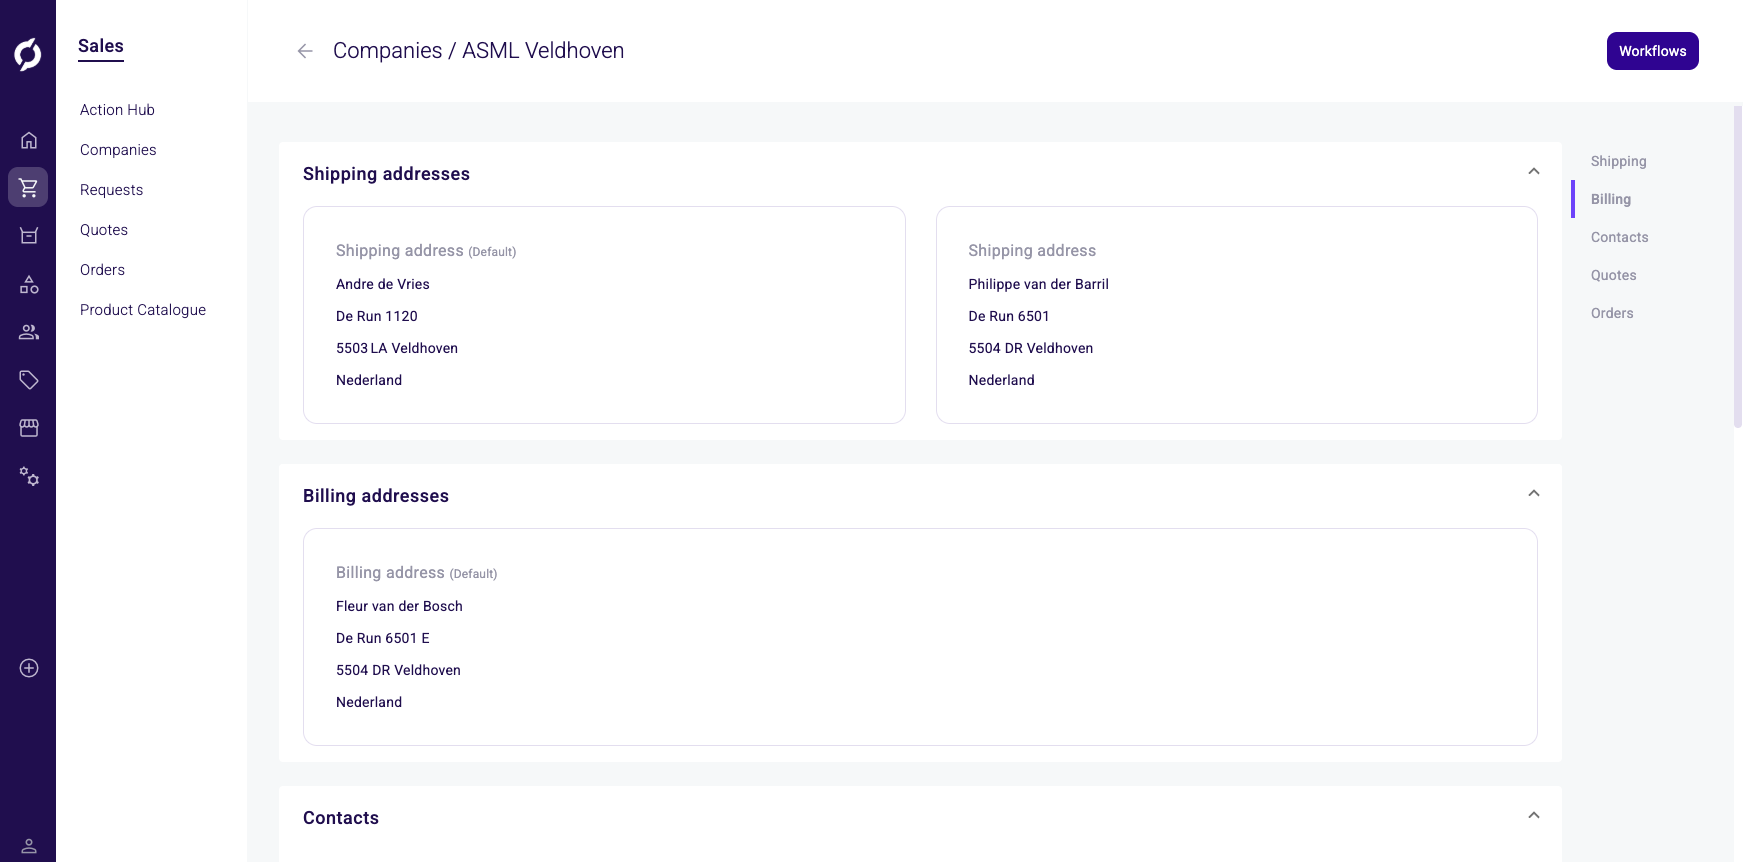Open the price tag icon
The height and width of the screenshot is (862, 1743).
[29, 380]
